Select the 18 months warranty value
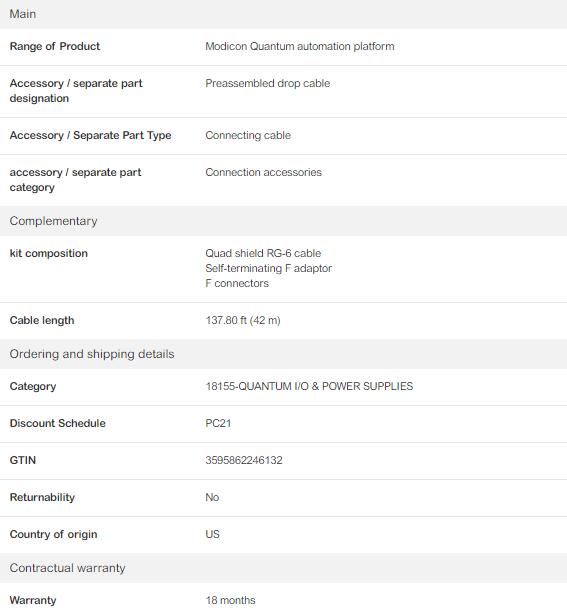The height and width of the screenshot is (608, 567). (x=230, y=600)
